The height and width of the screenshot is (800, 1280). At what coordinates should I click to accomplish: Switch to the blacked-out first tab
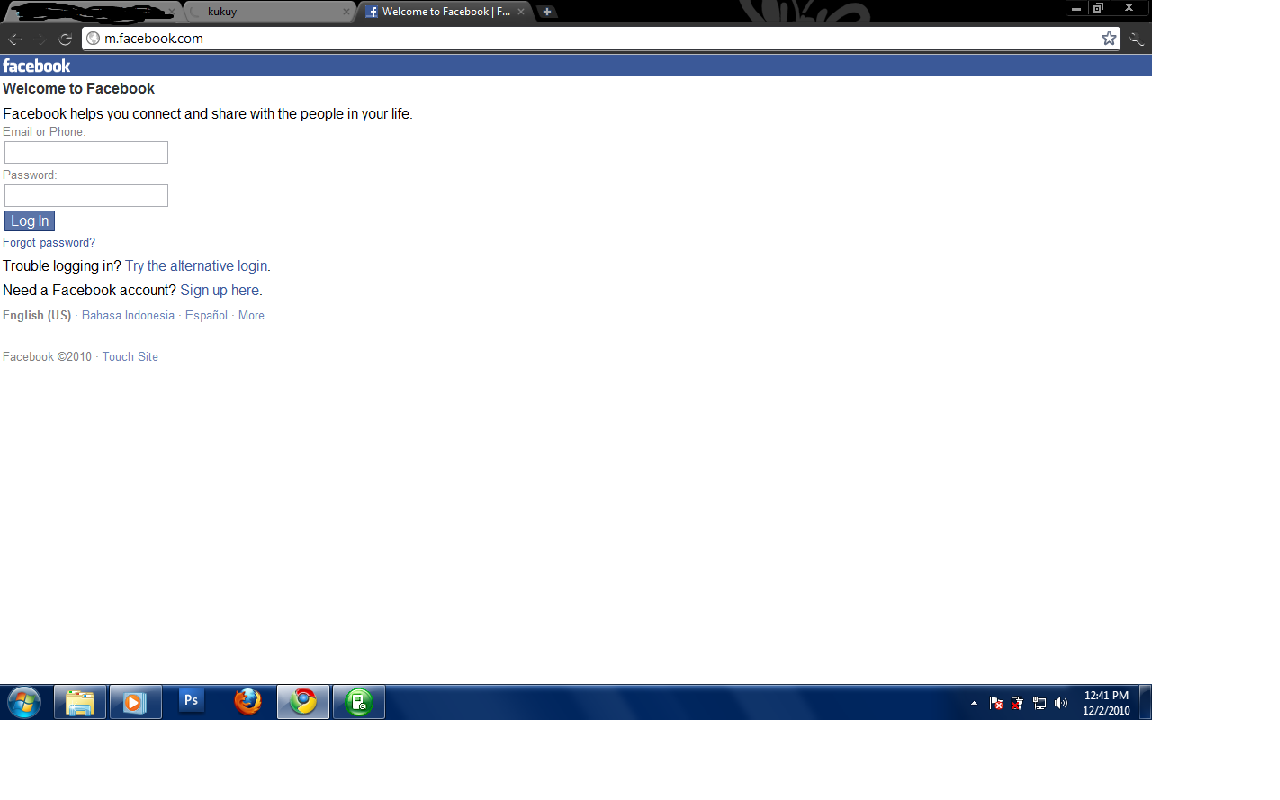tap(92, 12)
